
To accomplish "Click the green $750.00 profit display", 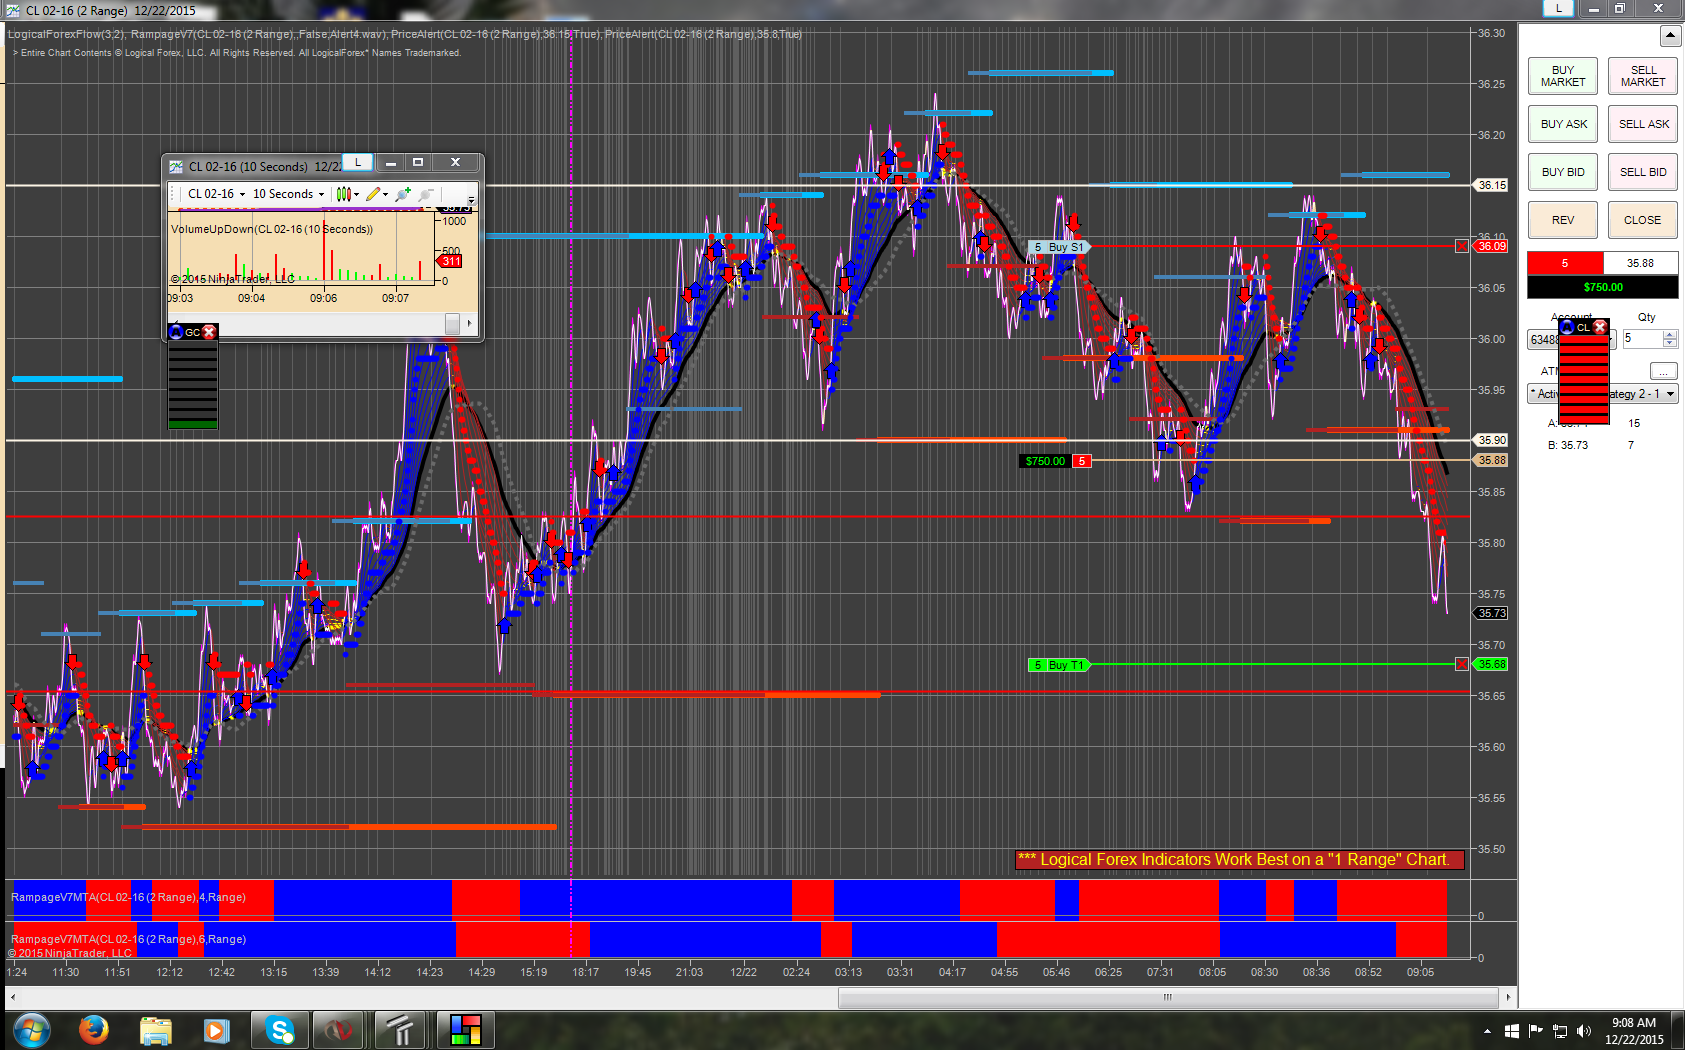I will click(1603, 287).
